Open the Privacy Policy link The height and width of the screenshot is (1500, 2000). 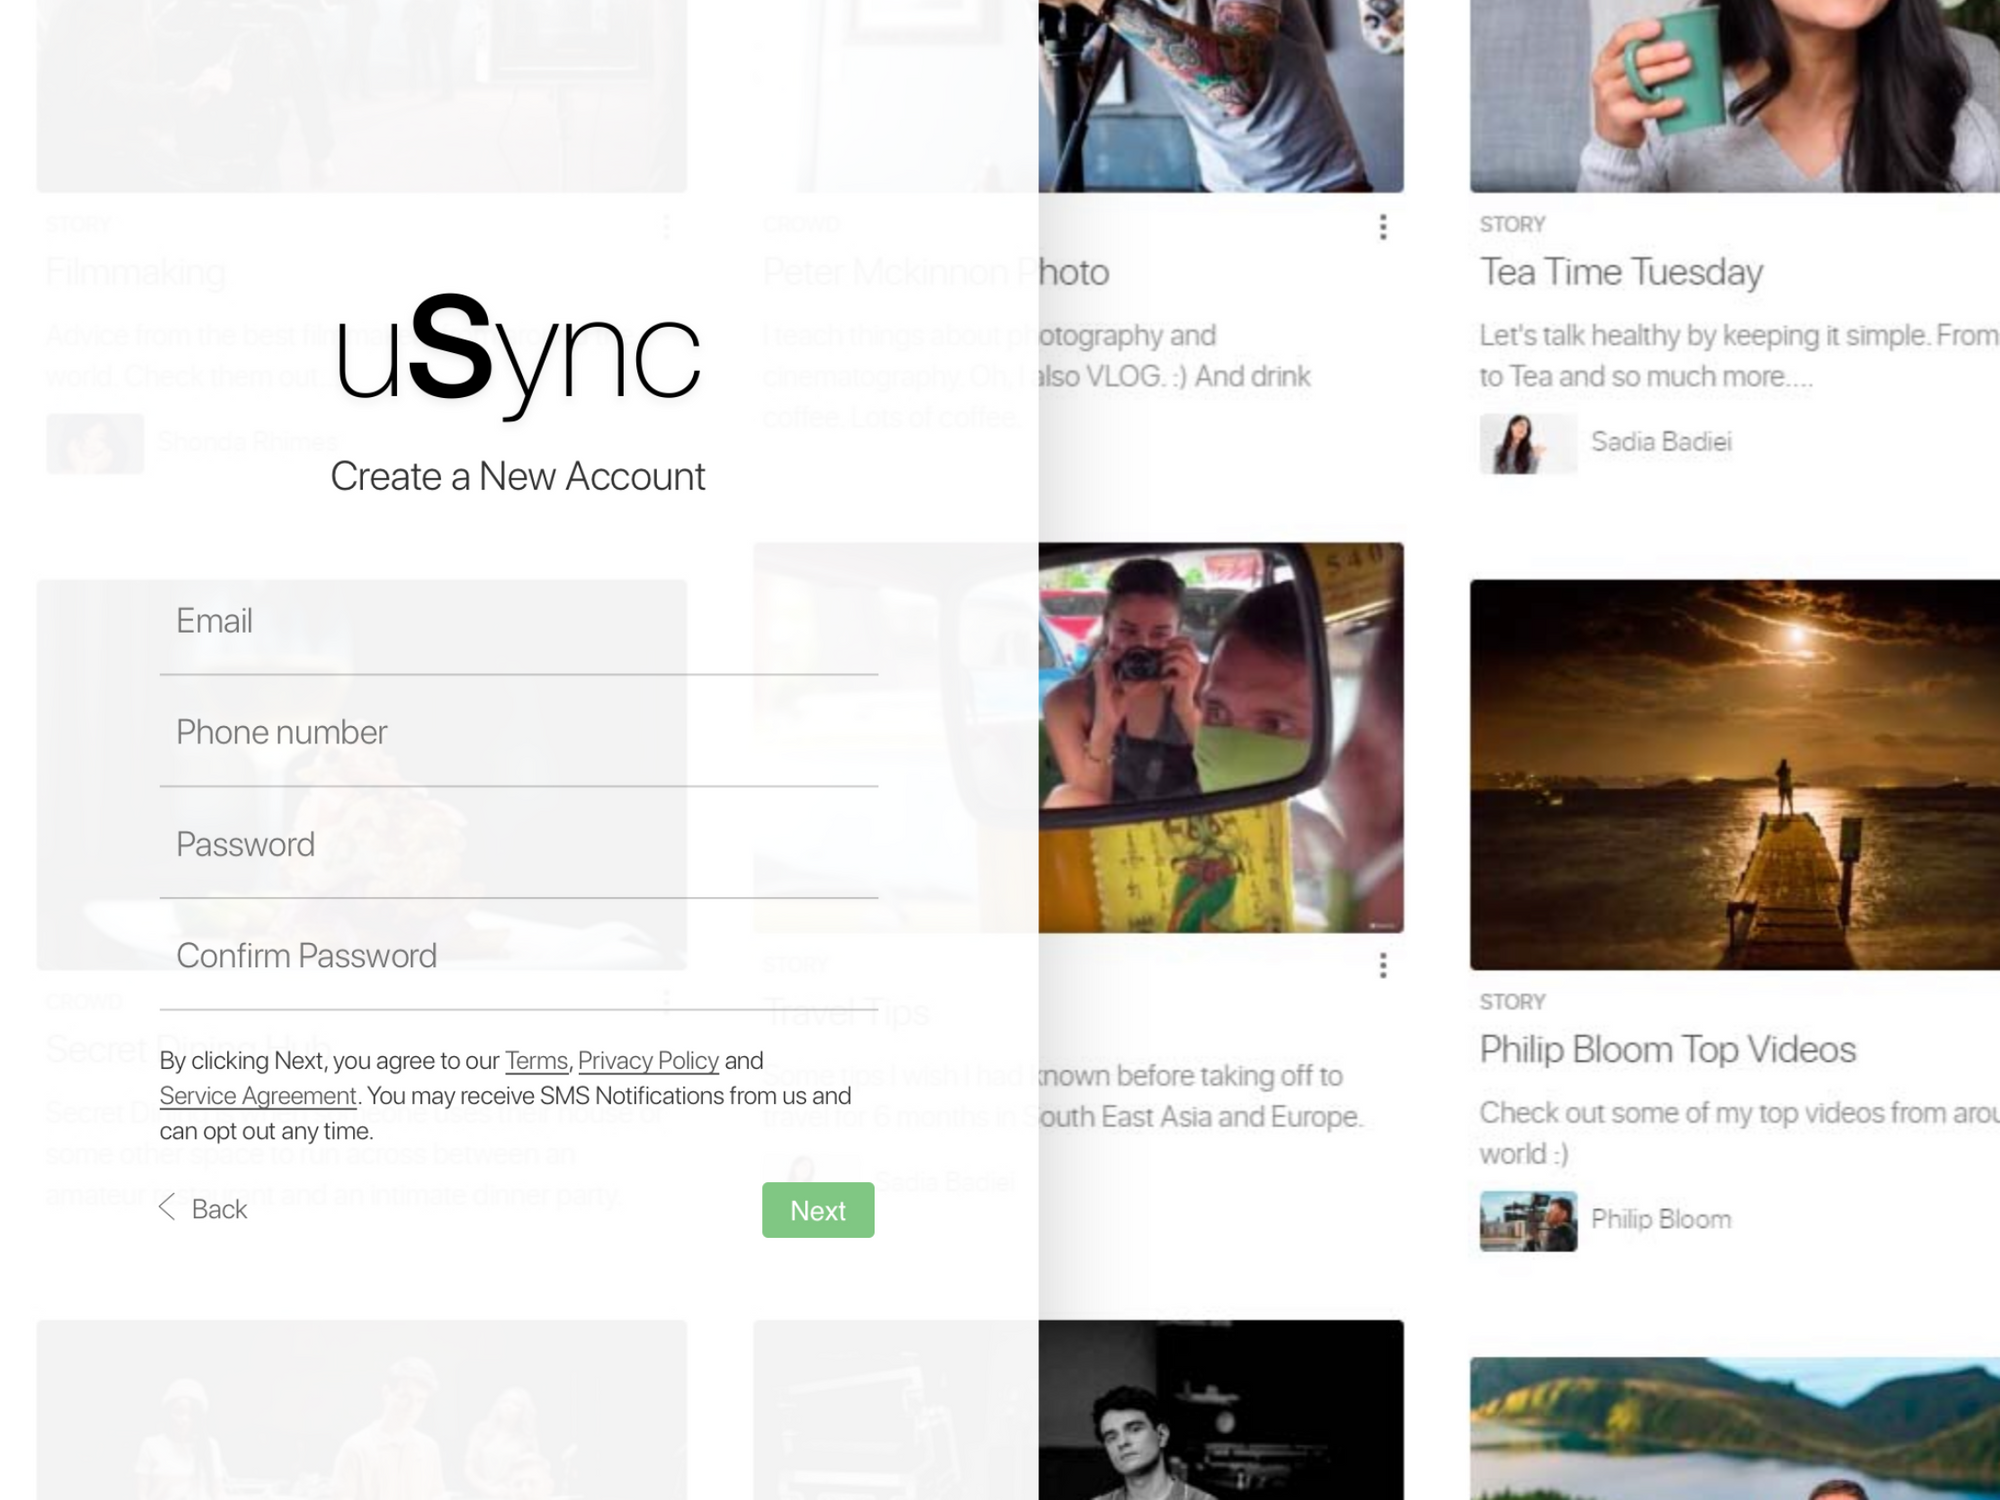648,1061
